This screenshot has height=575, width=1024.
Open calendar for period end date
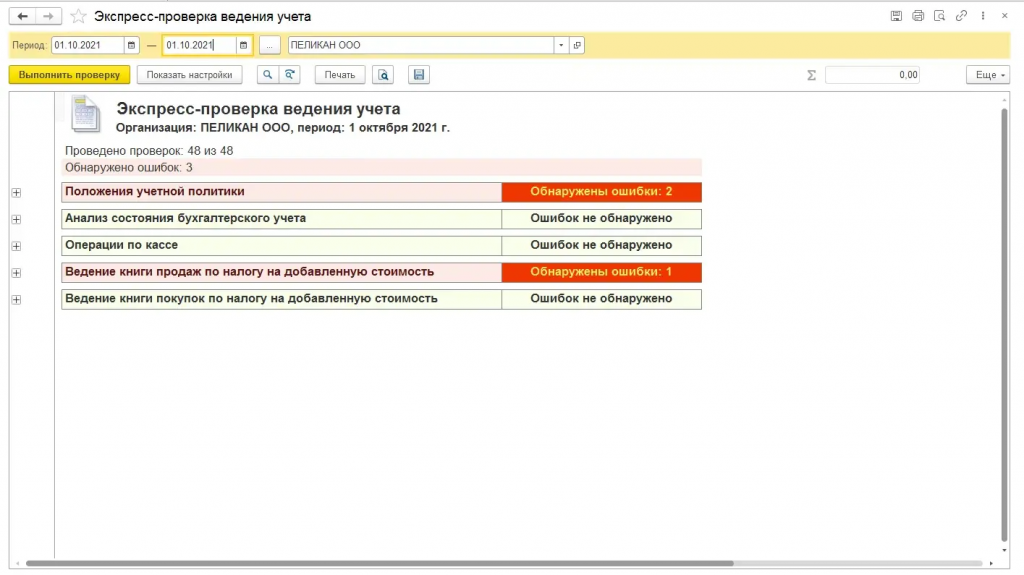click(x=244, y=45)
